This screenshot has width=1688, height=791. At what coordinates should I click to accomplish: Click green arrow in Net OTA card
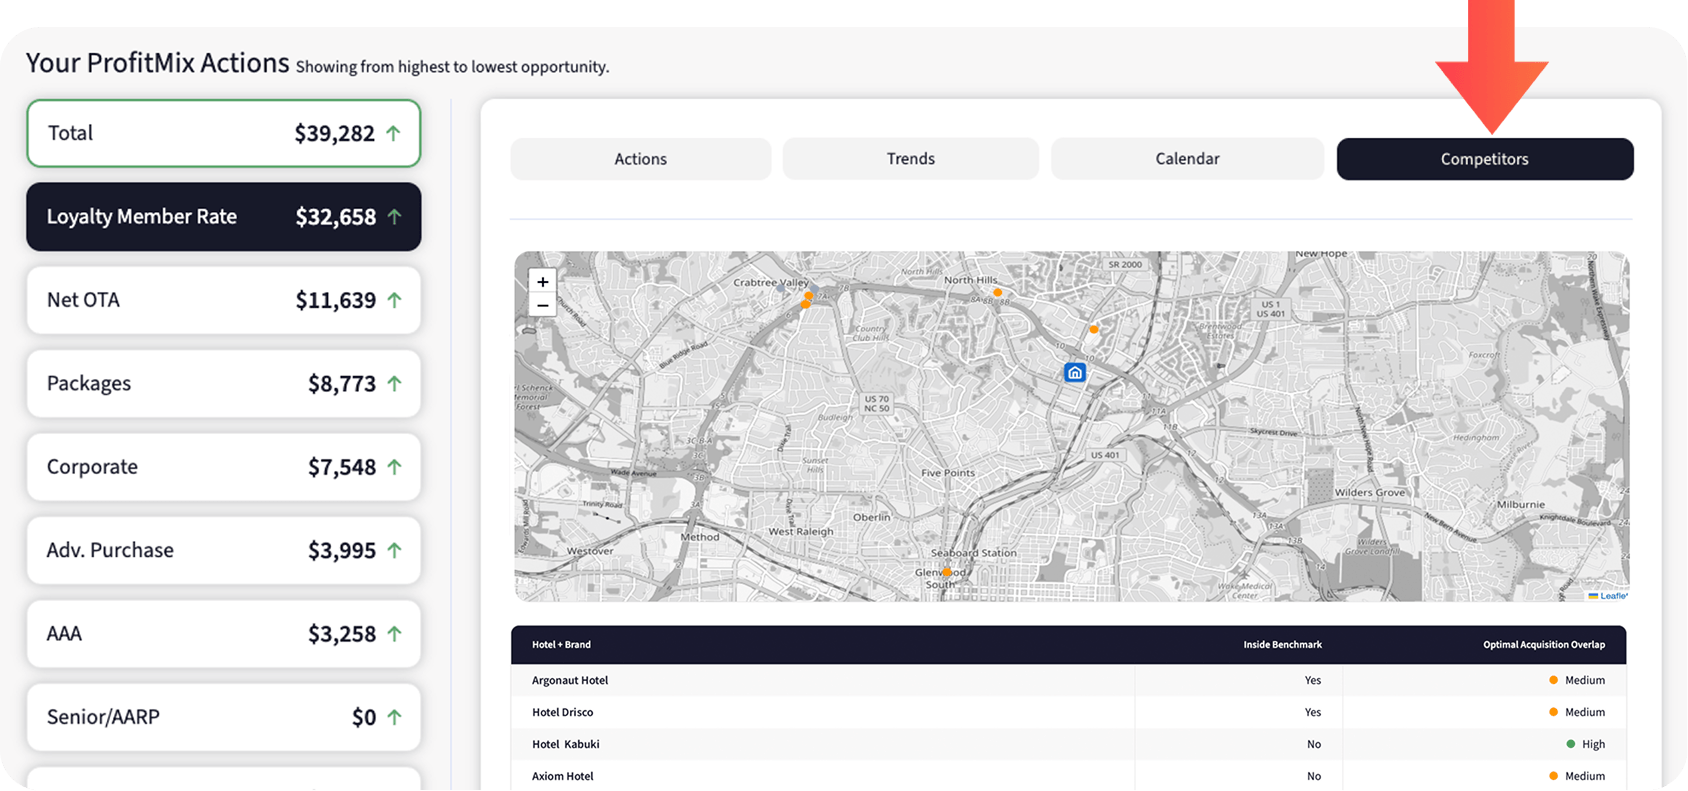point(394,300)
